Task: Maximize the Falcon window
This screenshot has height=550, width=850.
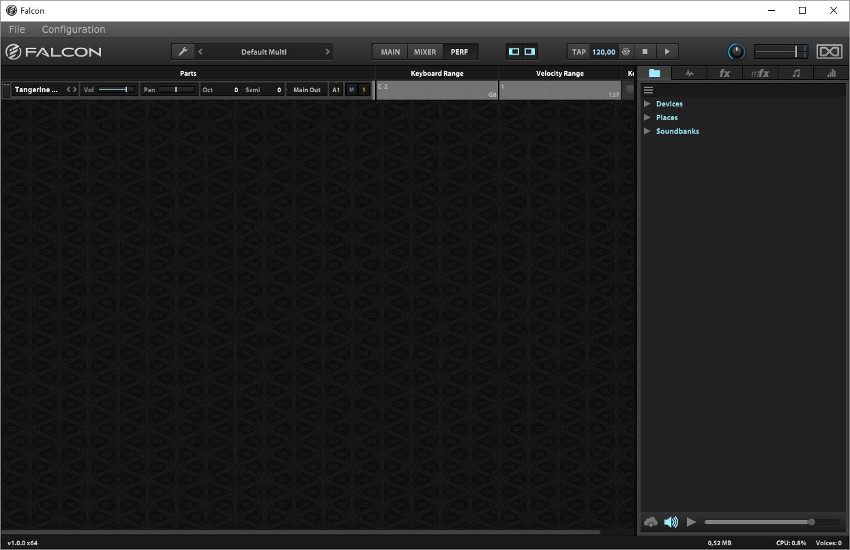Action: 802,10
